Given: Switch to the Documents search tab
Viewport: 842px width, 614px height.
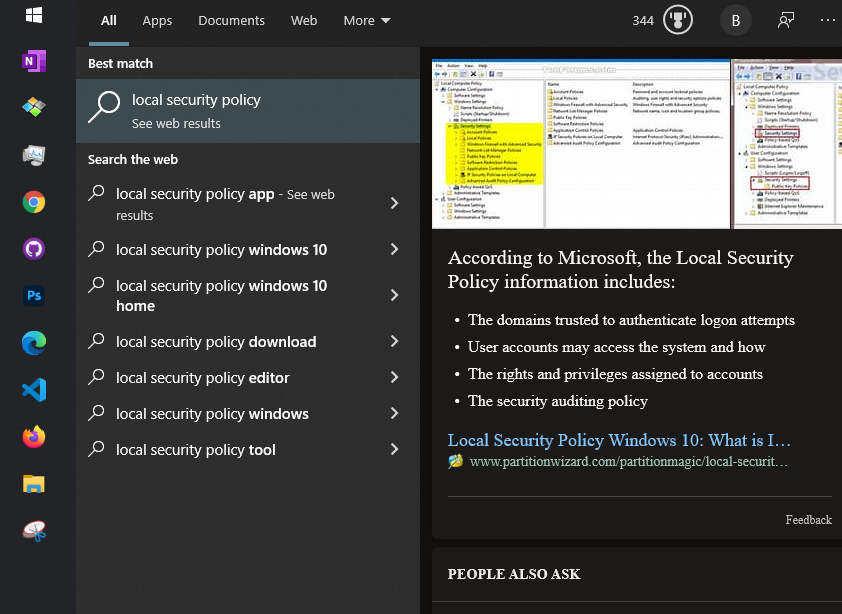Looking at the screenshot, I should pos(231,20).
